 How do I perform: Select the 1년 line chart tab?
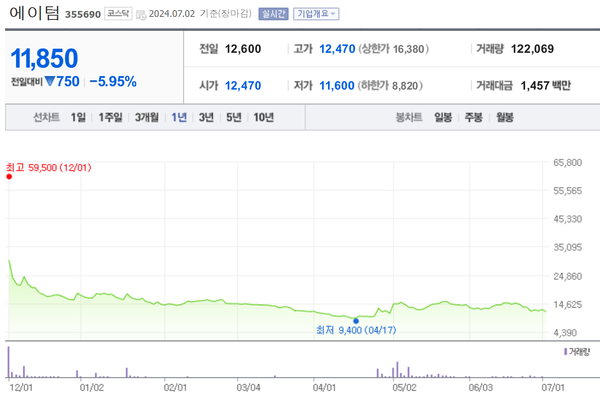[179, 117]
